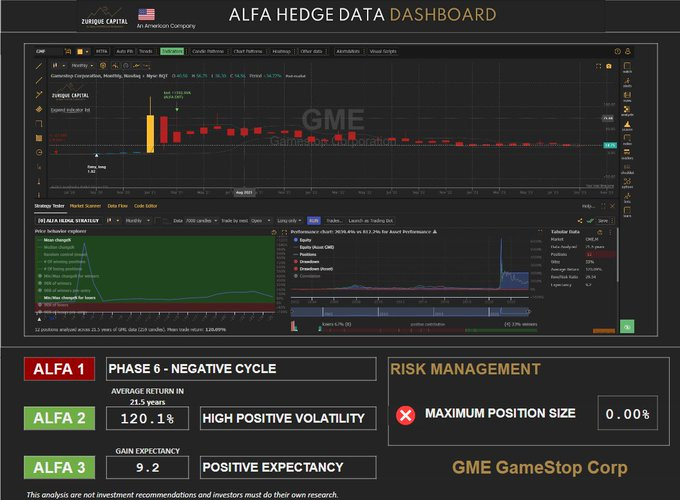Open the index panel in right sidebar

627,140
